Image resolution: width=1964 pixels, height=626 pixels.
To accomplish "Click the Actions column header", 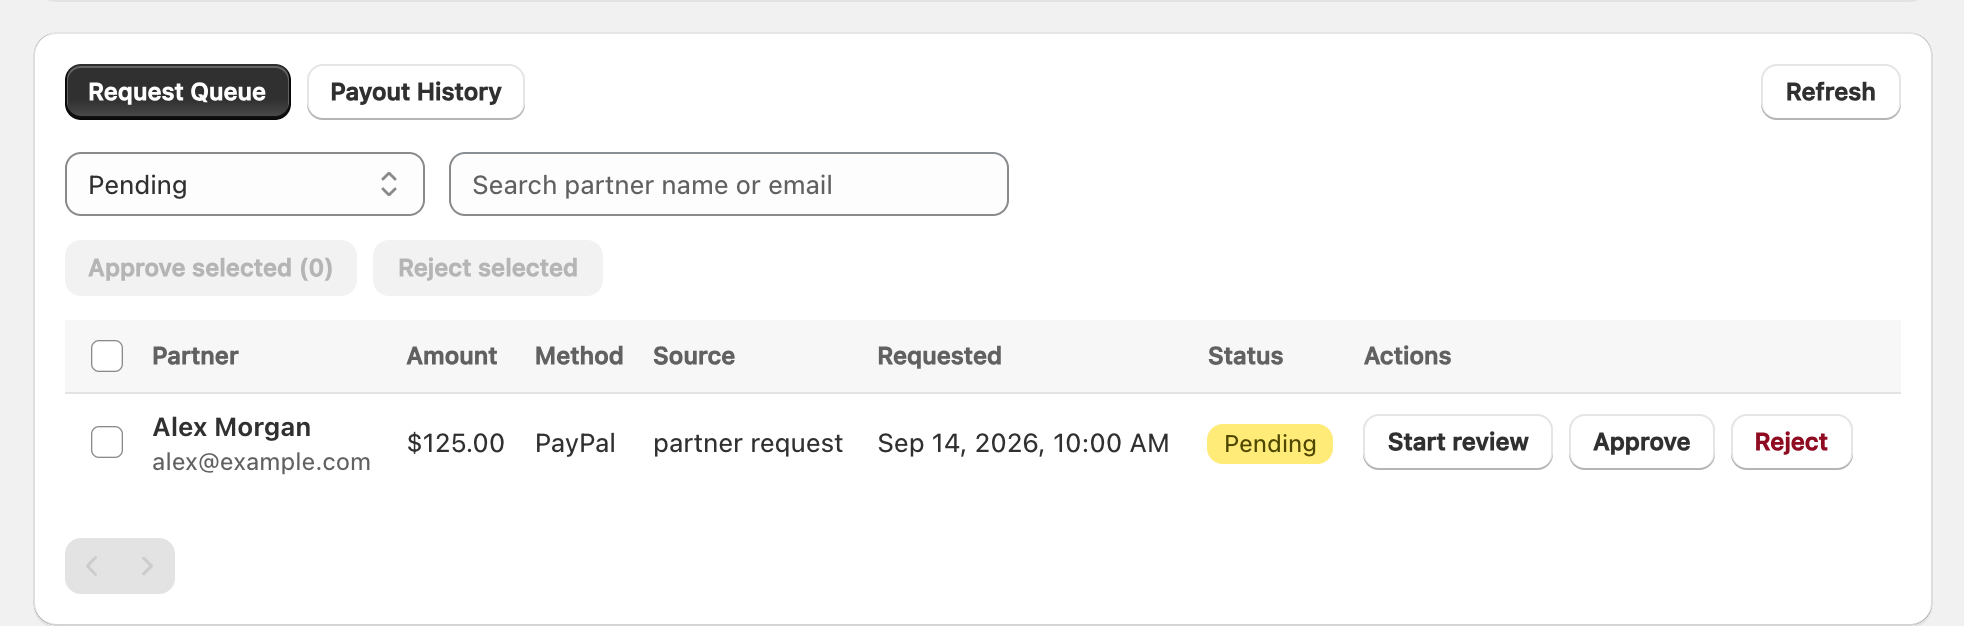I will [1407, 356].
